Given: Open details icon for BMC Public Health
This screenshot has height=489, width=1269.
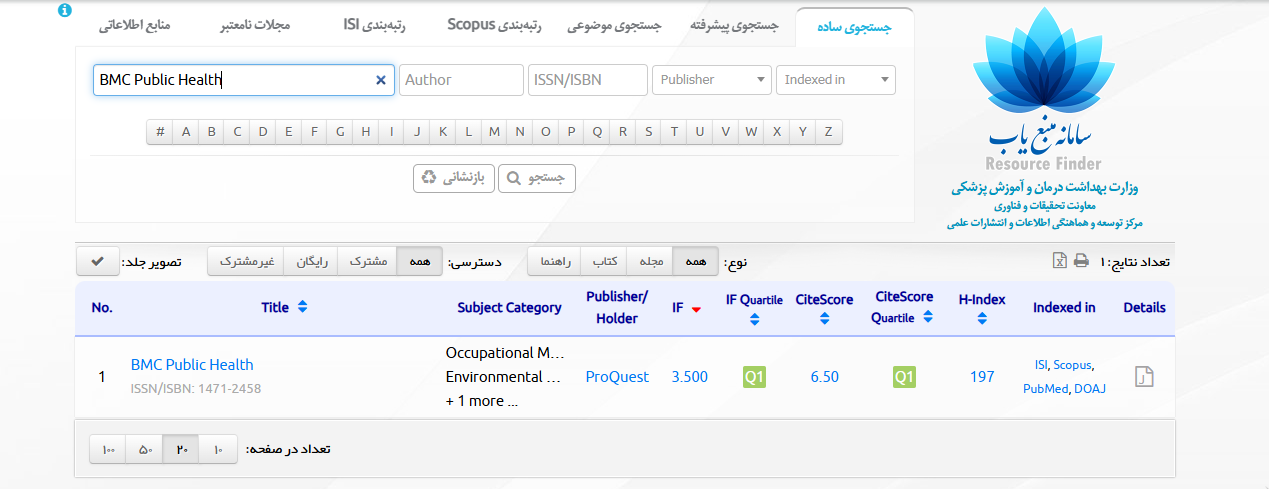Looking at the screenshot, I should (1144, 377).
